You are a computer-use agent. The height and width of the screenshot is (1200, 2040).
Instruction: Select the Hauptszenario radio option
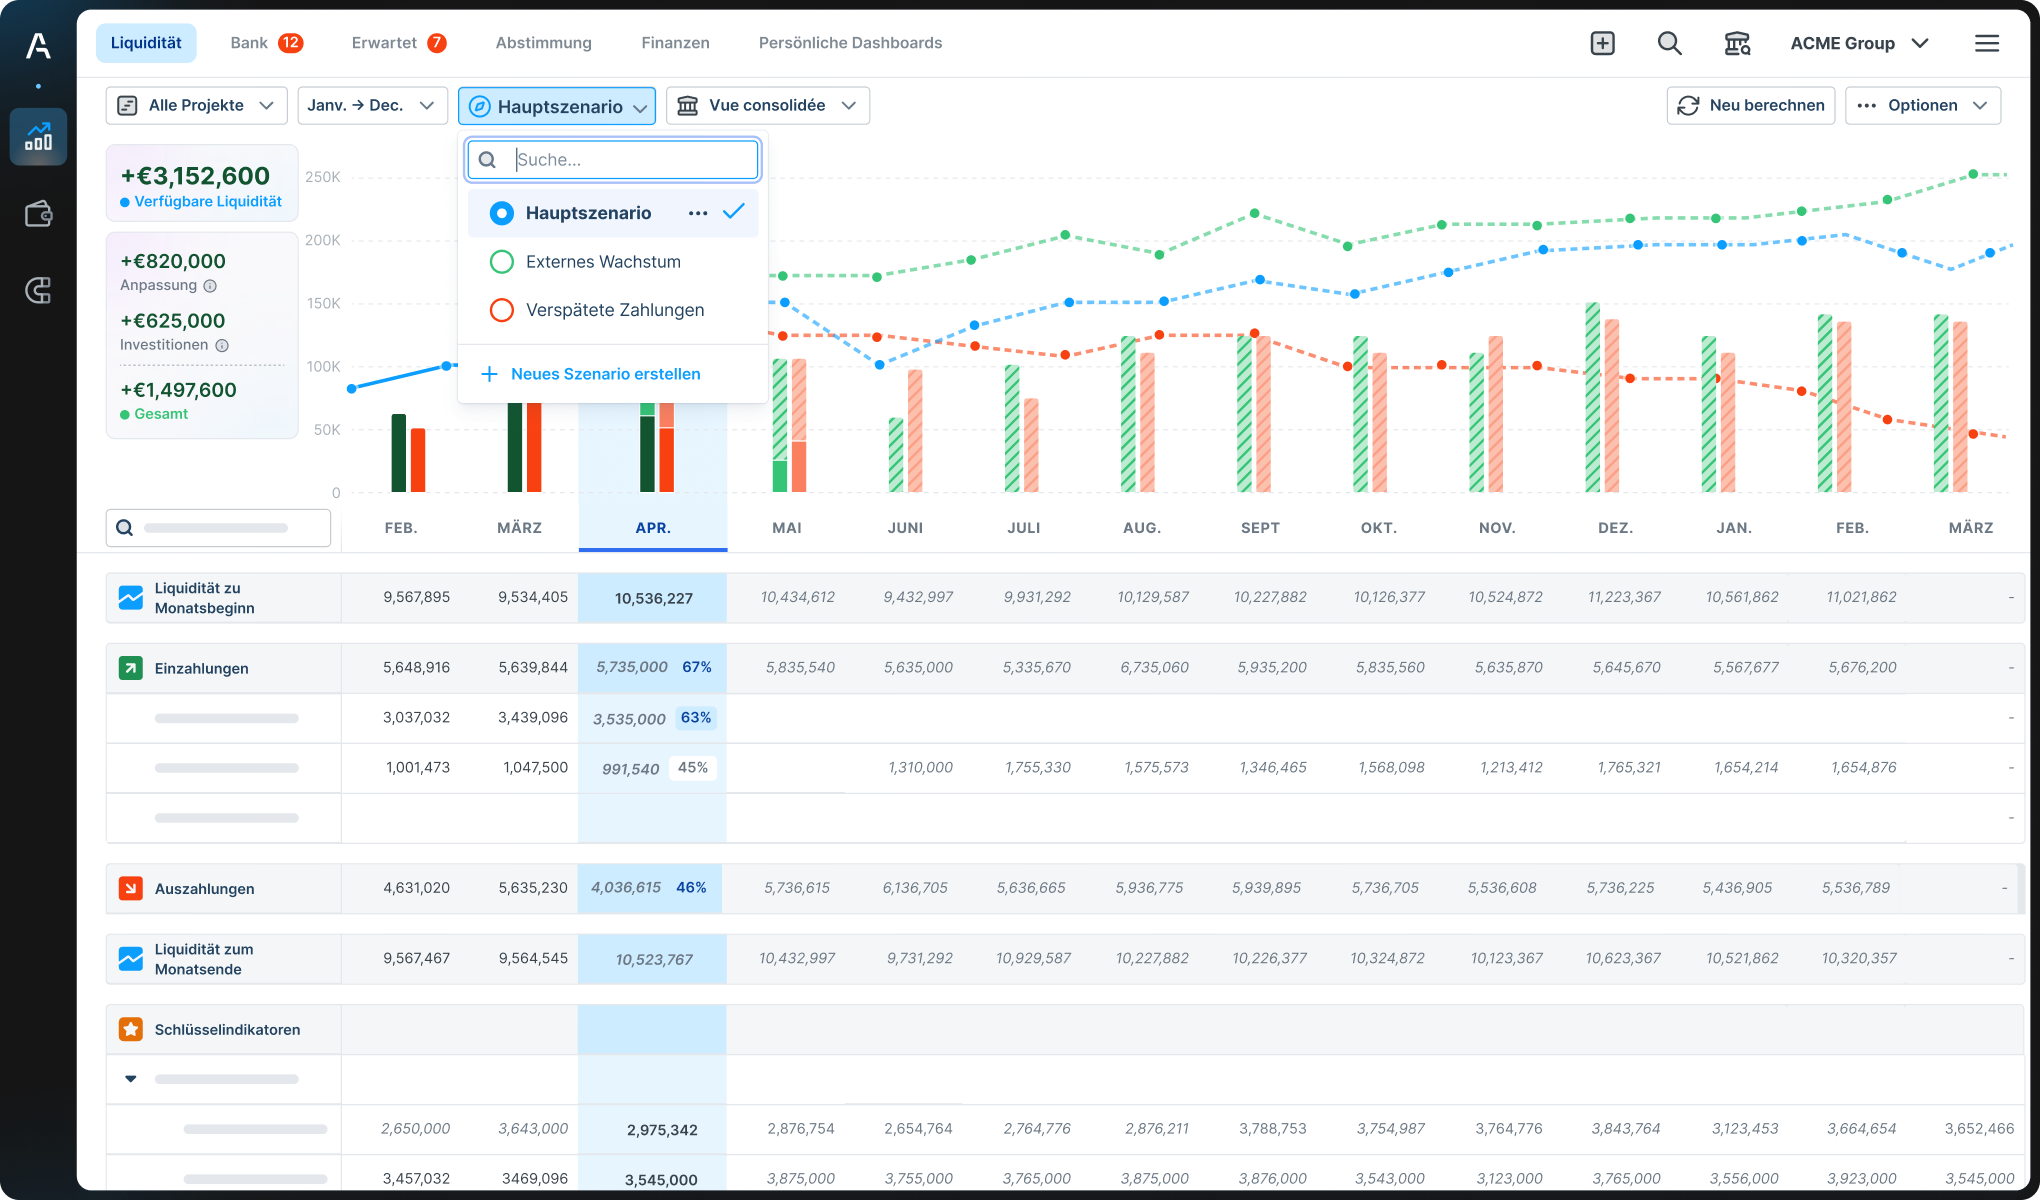click(502, 213)
